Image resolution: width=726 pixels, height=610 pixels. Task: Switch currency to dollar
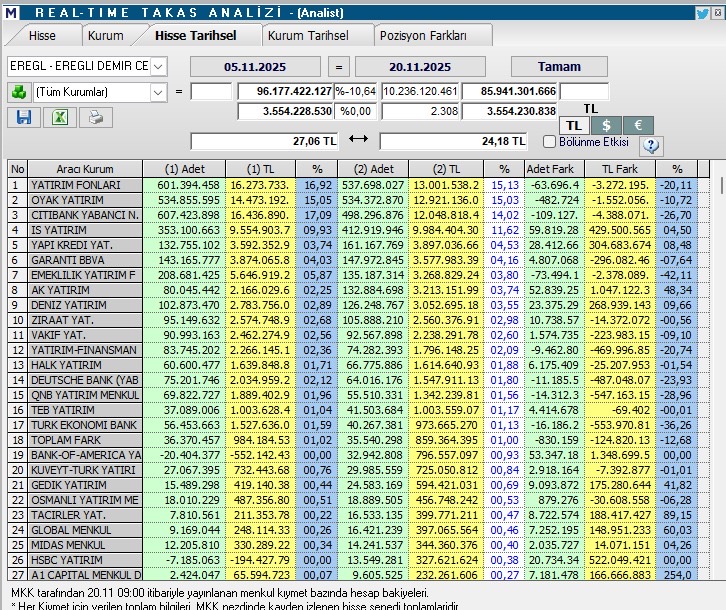click(605, 125)
